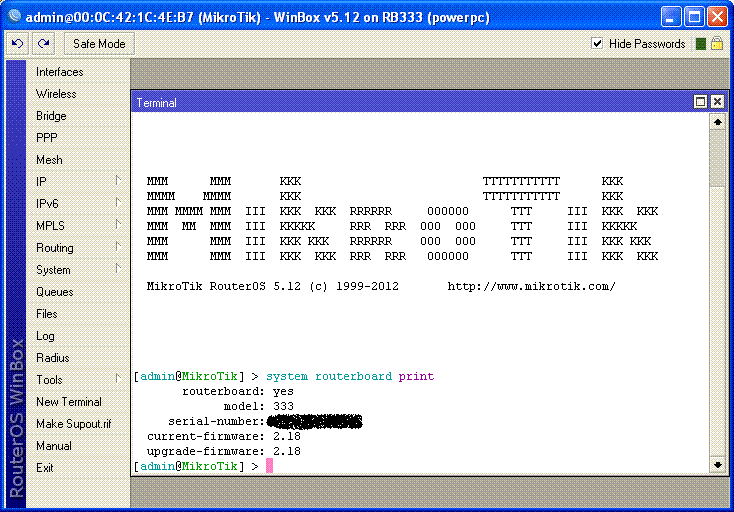Expand the Tools submenu arrow
734x512 pixels.
(x=118, y=379)
